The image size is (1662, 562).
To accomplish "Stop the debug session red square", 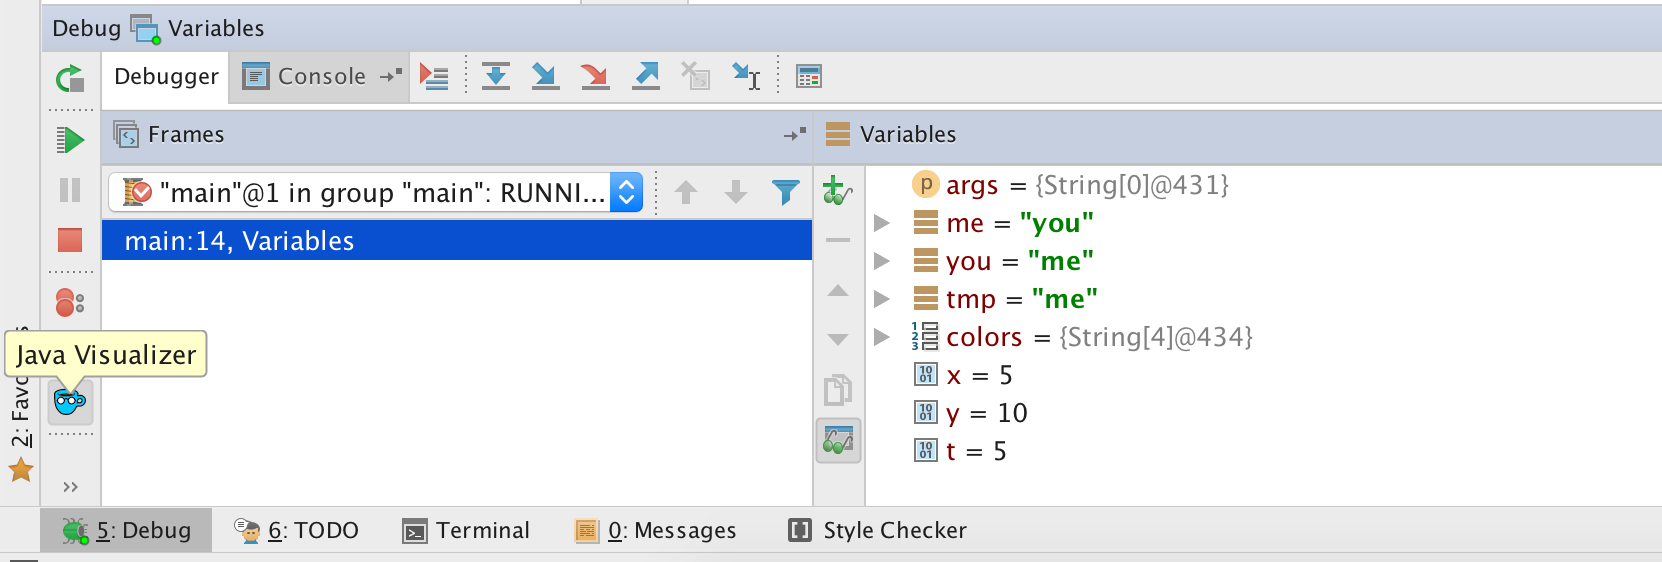I will (x=70, y=240).
